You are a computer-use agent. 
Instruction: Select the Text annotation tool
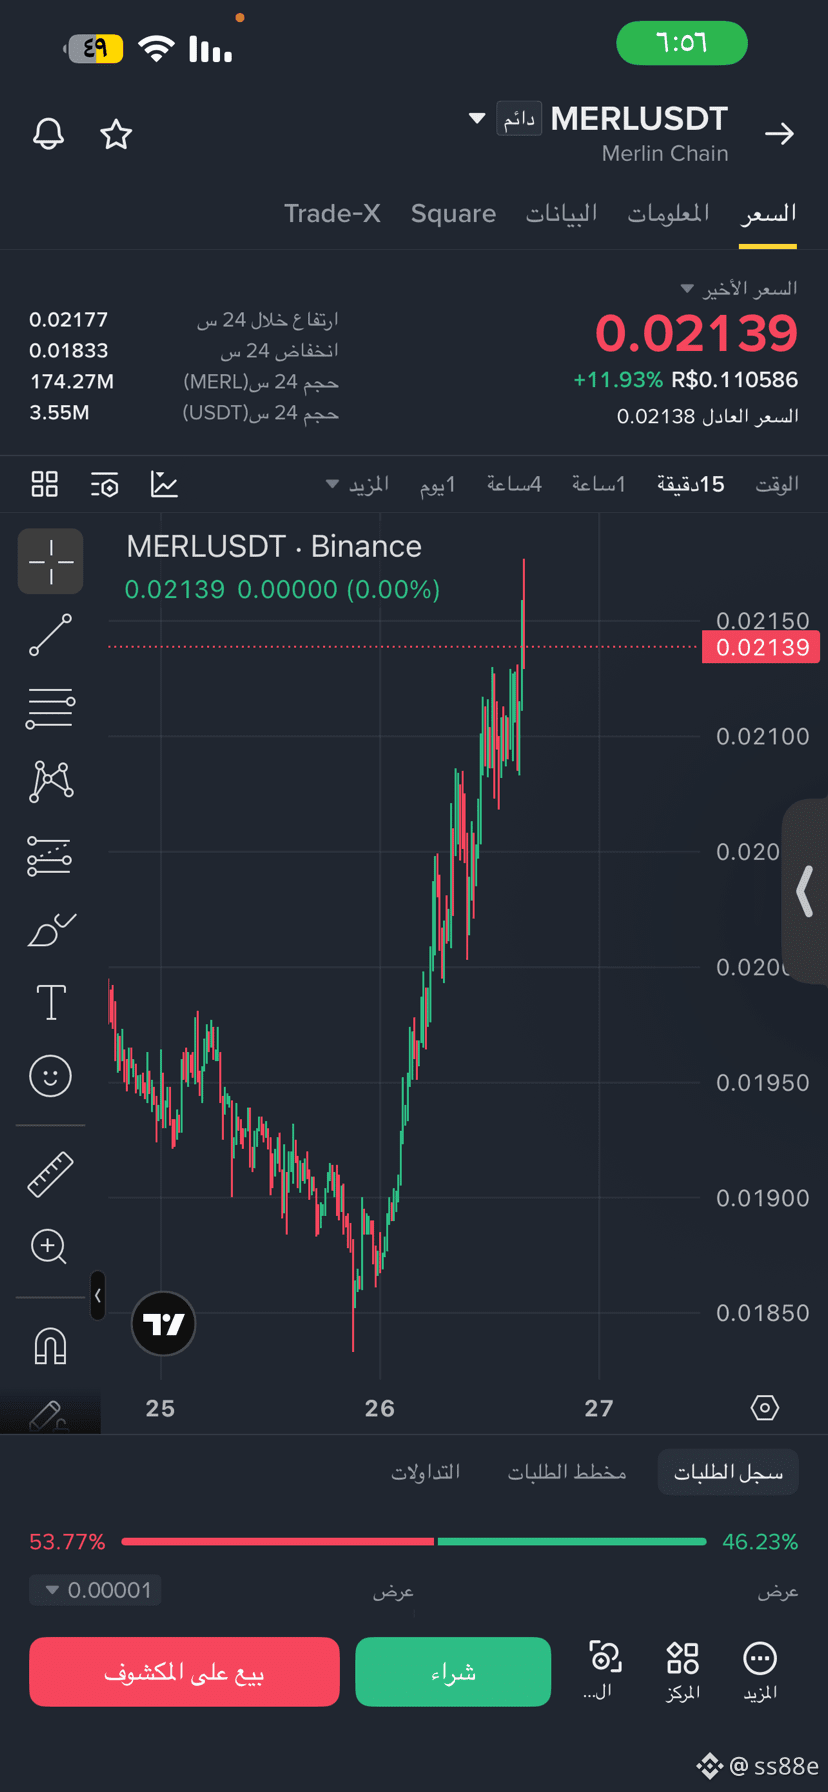tap(51, 1002)
